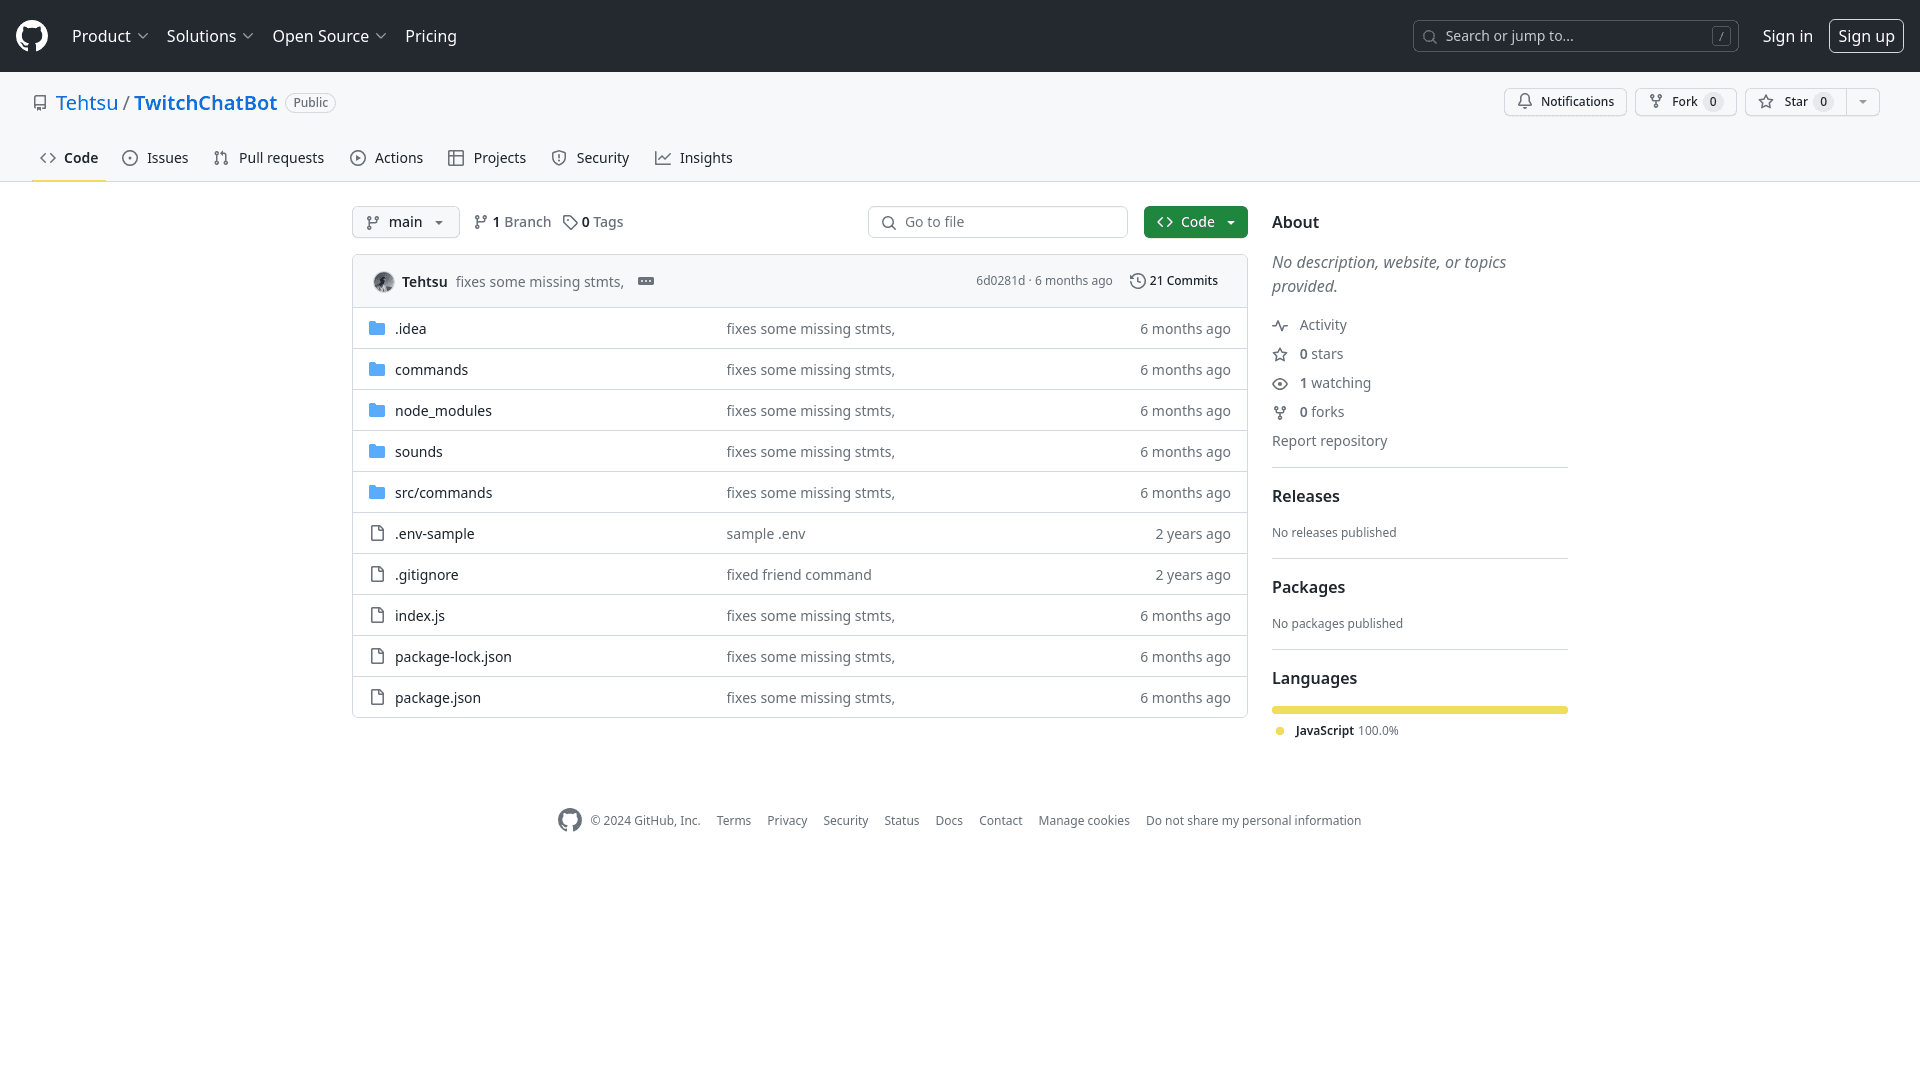Expand the Product menu

(x=110, y=36)
